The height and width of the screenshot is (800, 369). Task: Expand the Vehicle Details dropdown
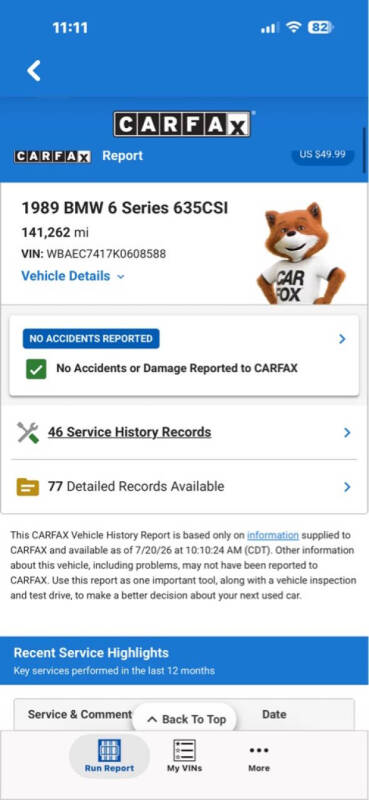[x=72, y=276]
